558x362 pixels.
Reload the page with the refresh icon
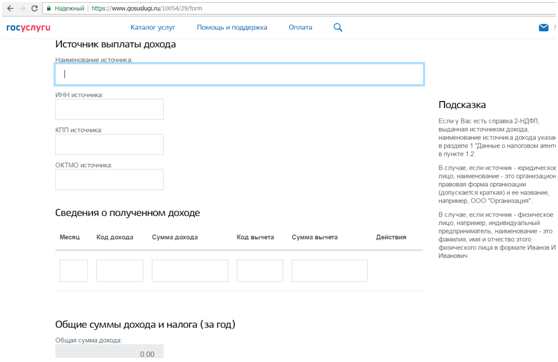click(35, 8)
